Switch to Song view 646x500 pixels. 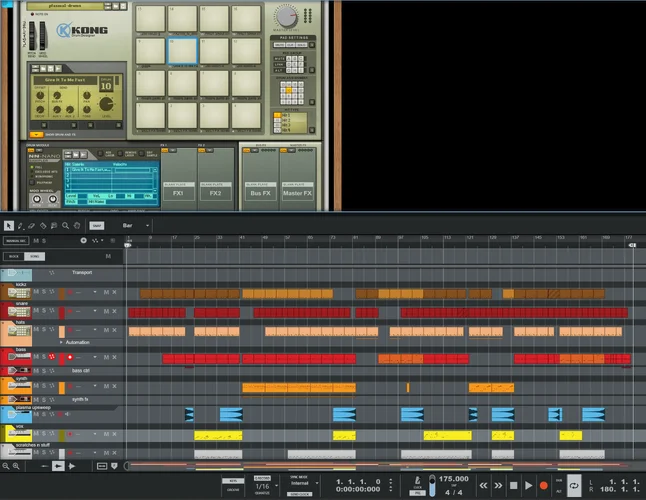pyautogui.click(x=34, y=256)
